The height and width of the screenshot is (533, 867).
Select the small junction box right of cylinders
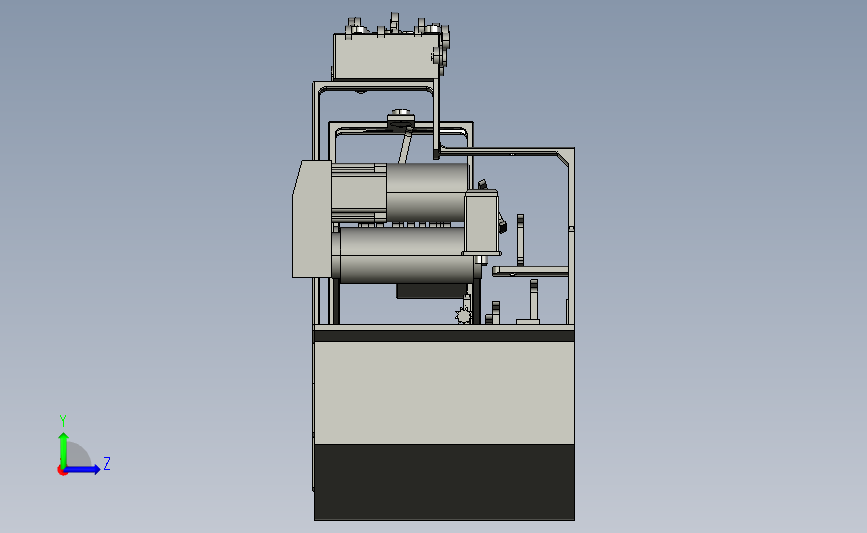481,222
